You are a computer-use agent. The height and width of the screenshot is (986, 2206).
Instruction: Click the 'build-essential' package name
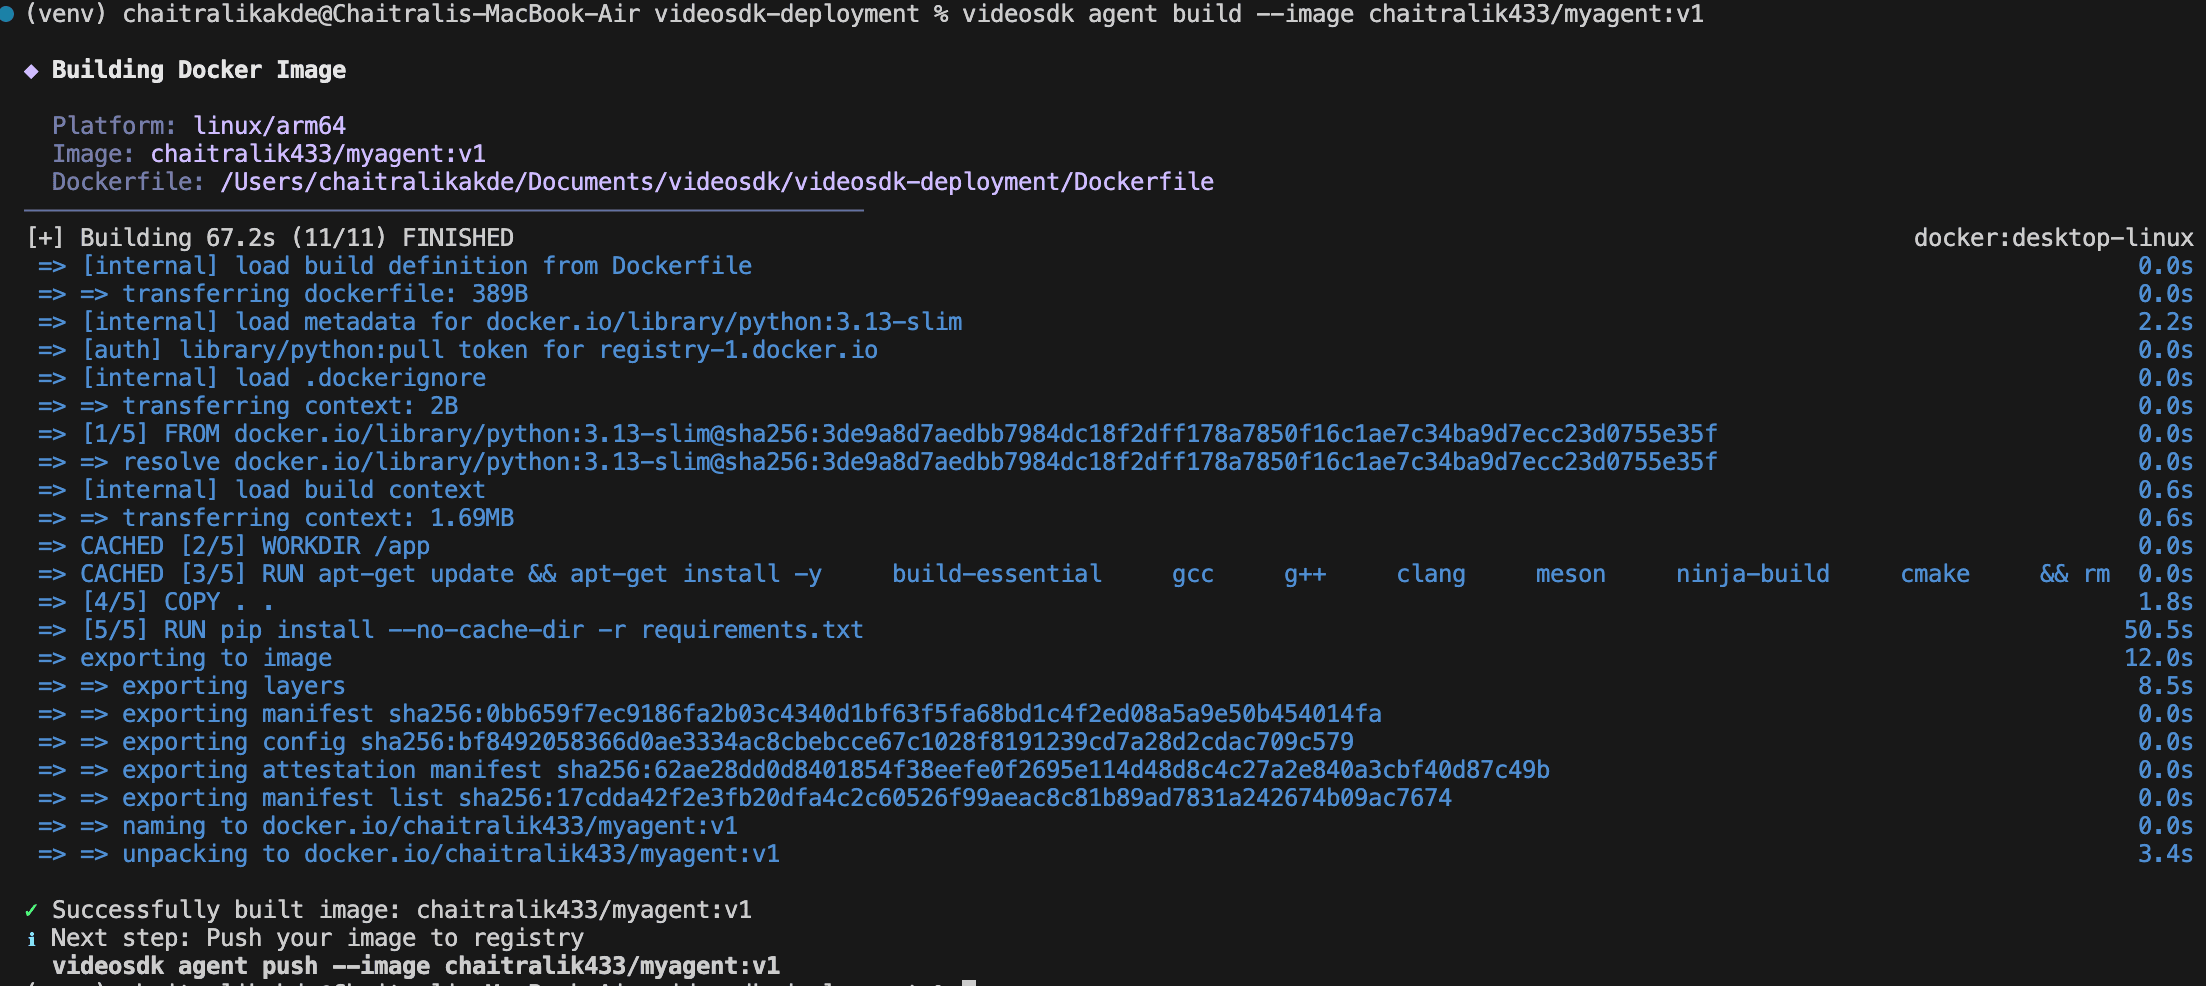coord(997,574)
